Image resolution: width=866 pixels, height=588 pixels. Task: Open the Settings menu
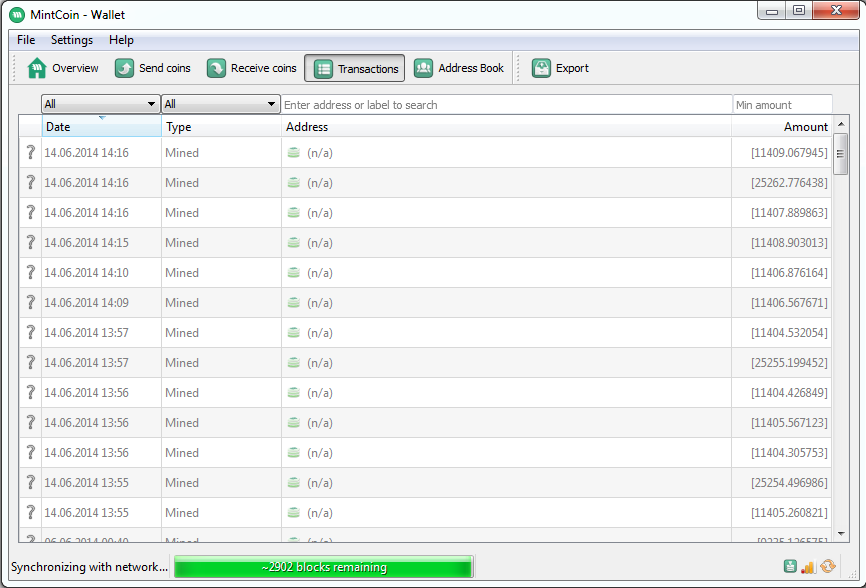(72, 40)
